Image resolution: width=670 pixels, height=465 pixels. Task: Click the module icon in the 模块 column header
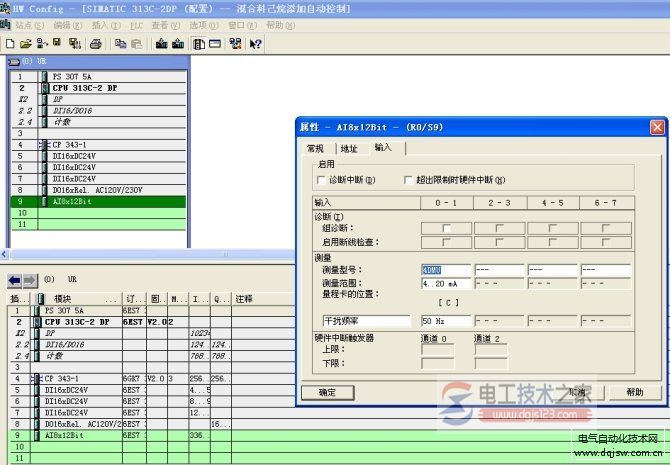point(41,298)
